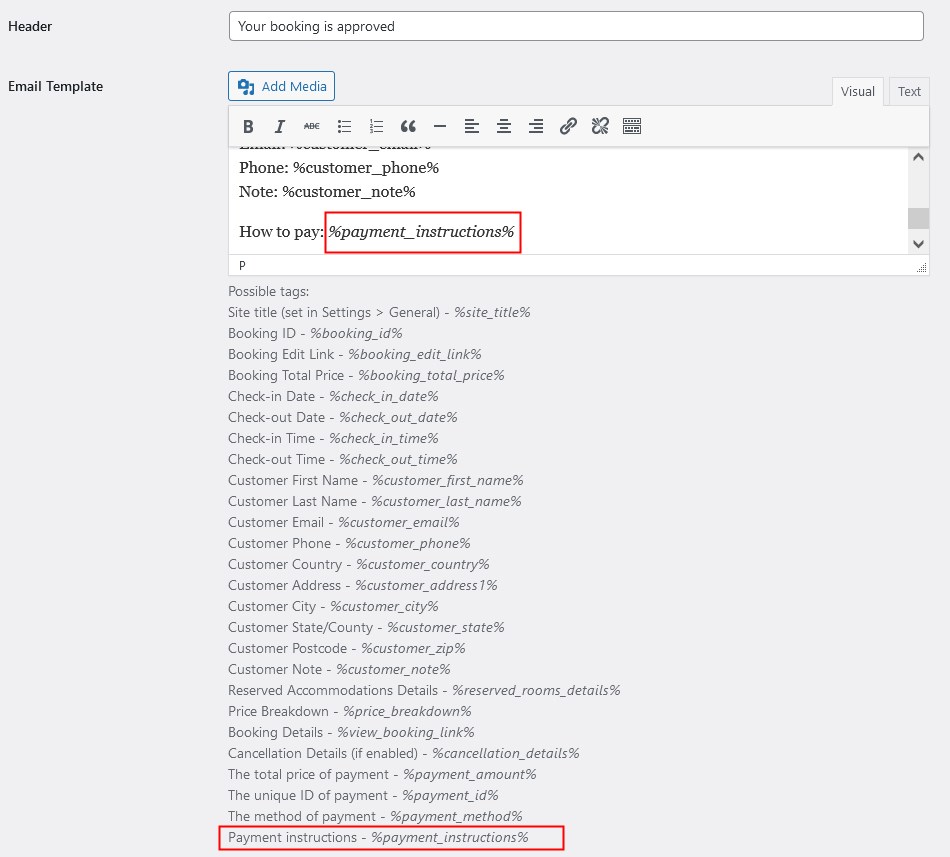Click the %check_in_date% tag
Viewport: 950px width, 857px height.
[x=384, y=397]
